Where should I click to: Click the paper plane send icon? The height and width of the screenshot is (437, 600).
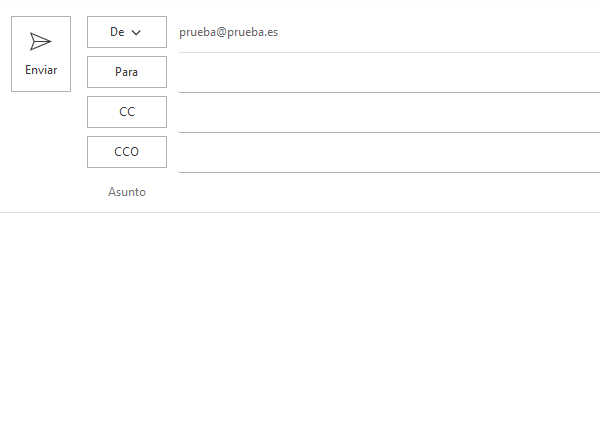(41, 41)
